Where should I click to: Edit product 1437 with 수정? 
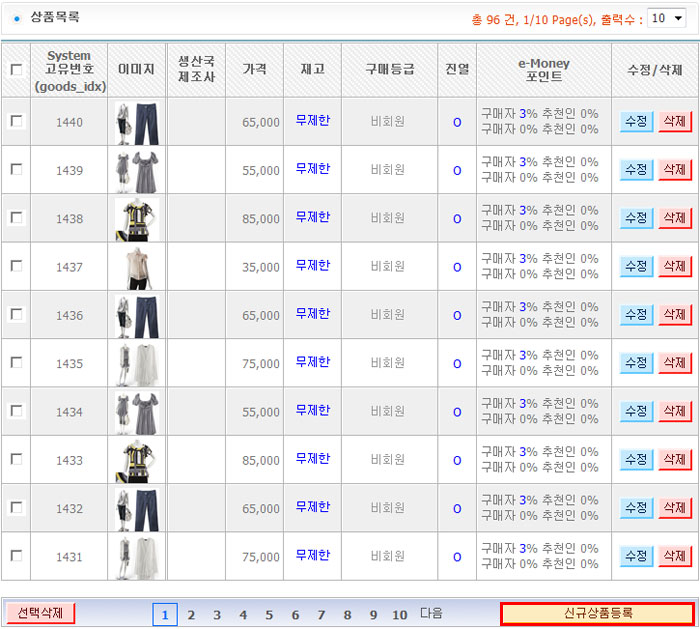[636, 267]
